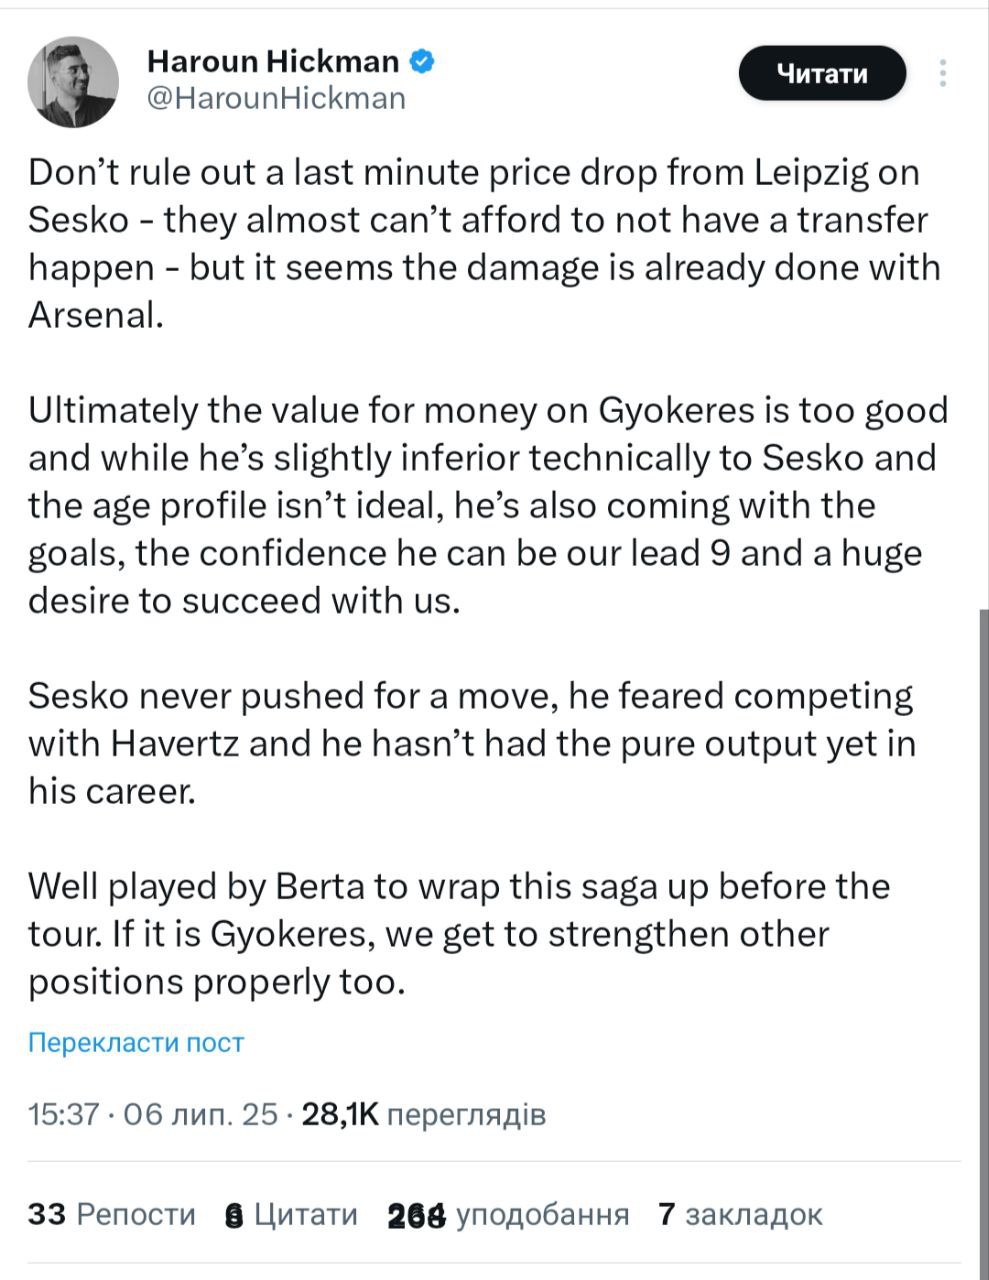
Task: Open the three-dot more options menu
Action: click(x=943, y=74)
